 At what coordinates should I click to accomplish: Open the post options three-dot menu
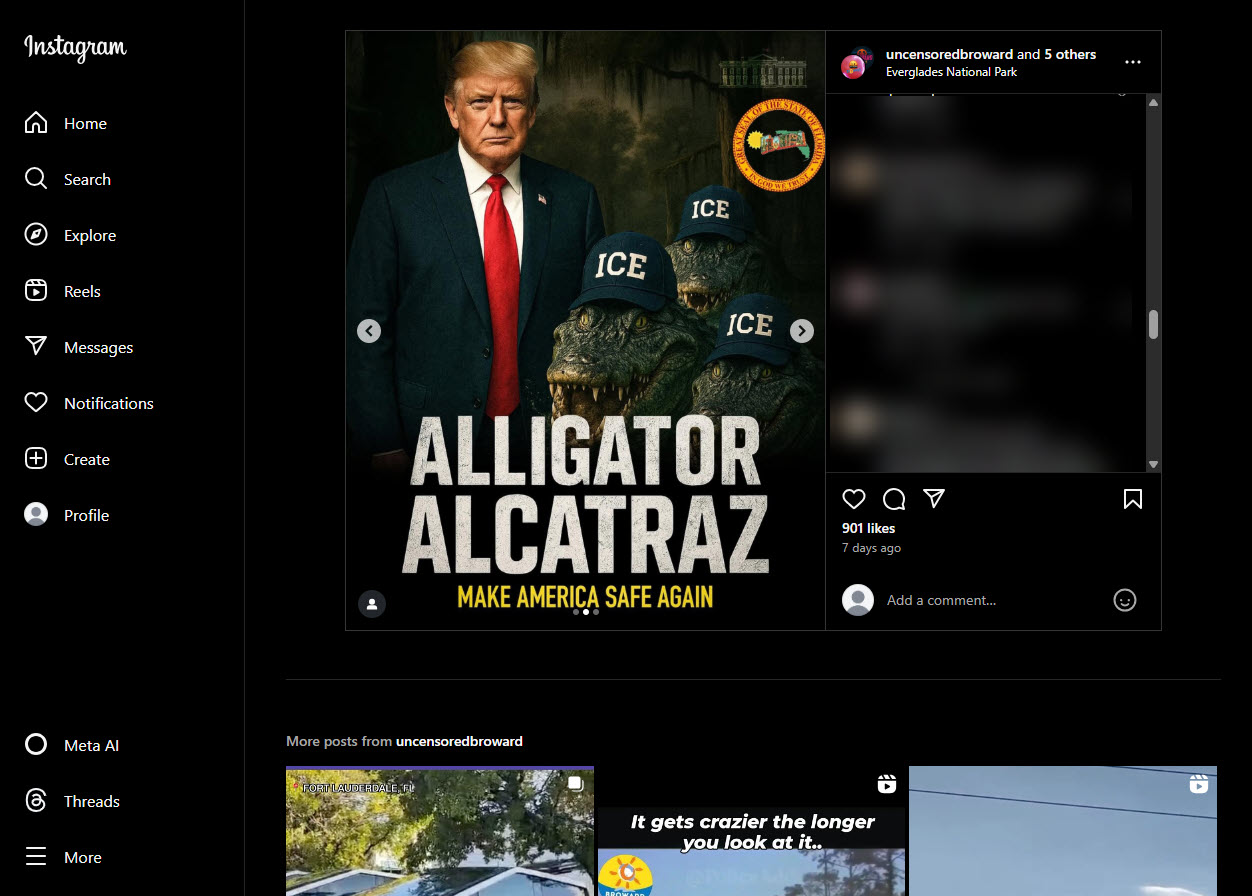[1132, 61]
